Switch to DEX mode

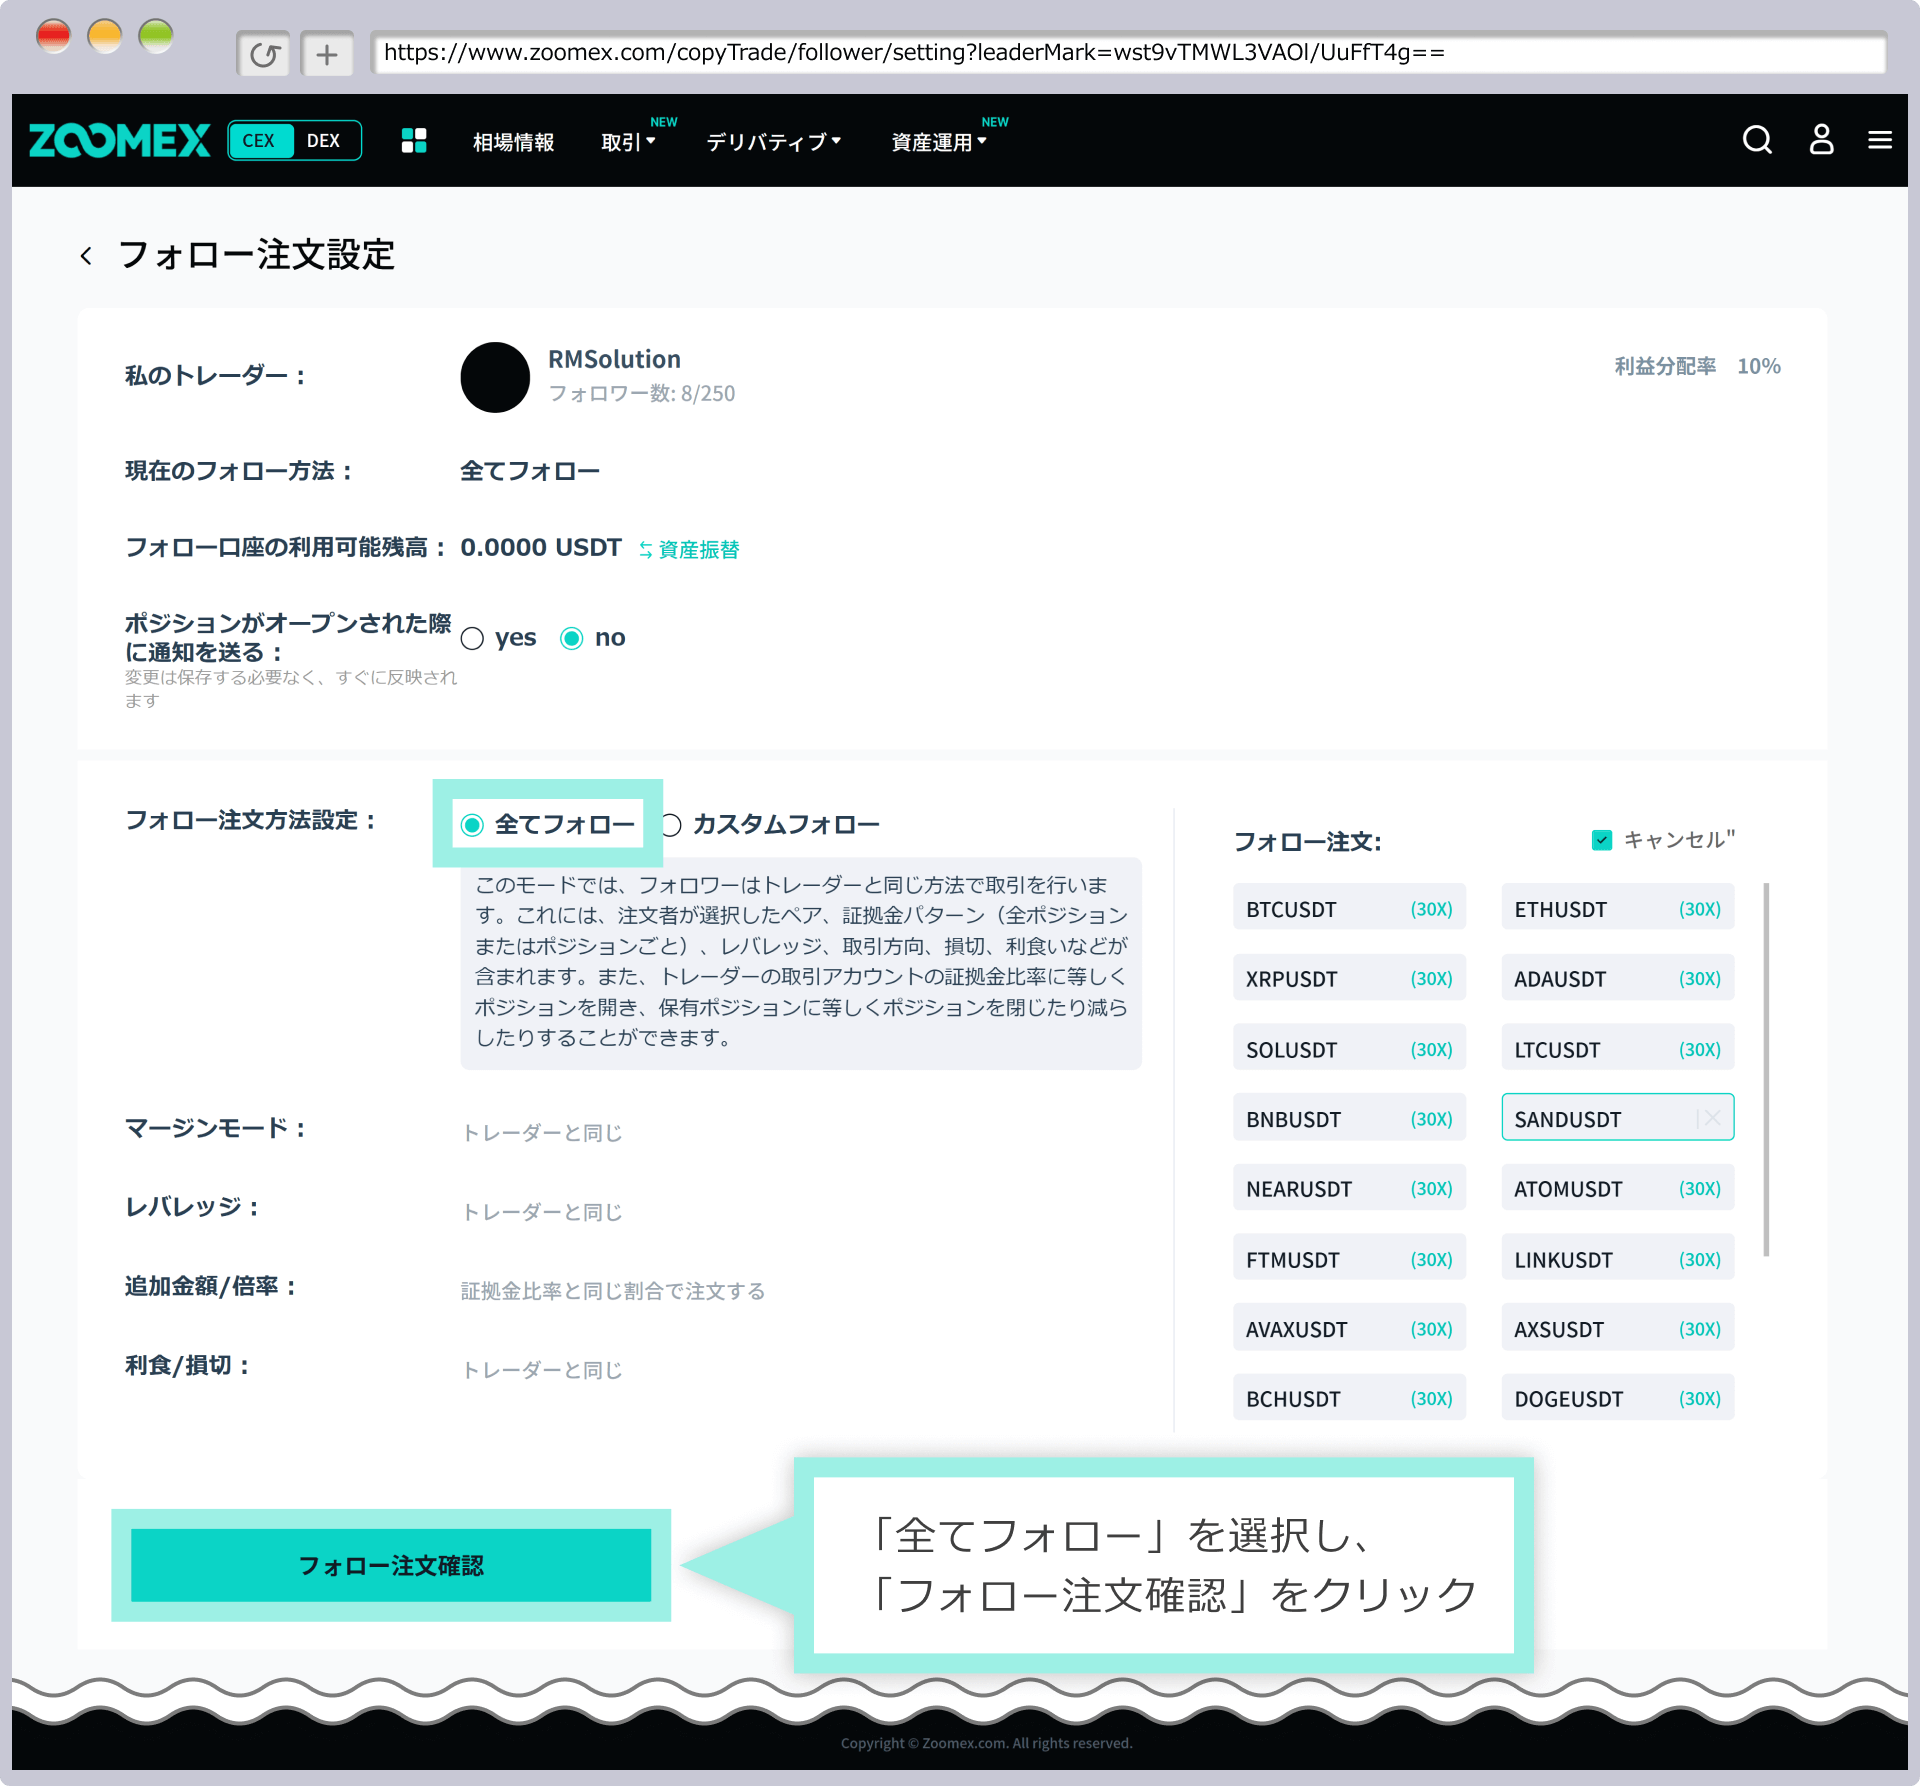(323, 141)
